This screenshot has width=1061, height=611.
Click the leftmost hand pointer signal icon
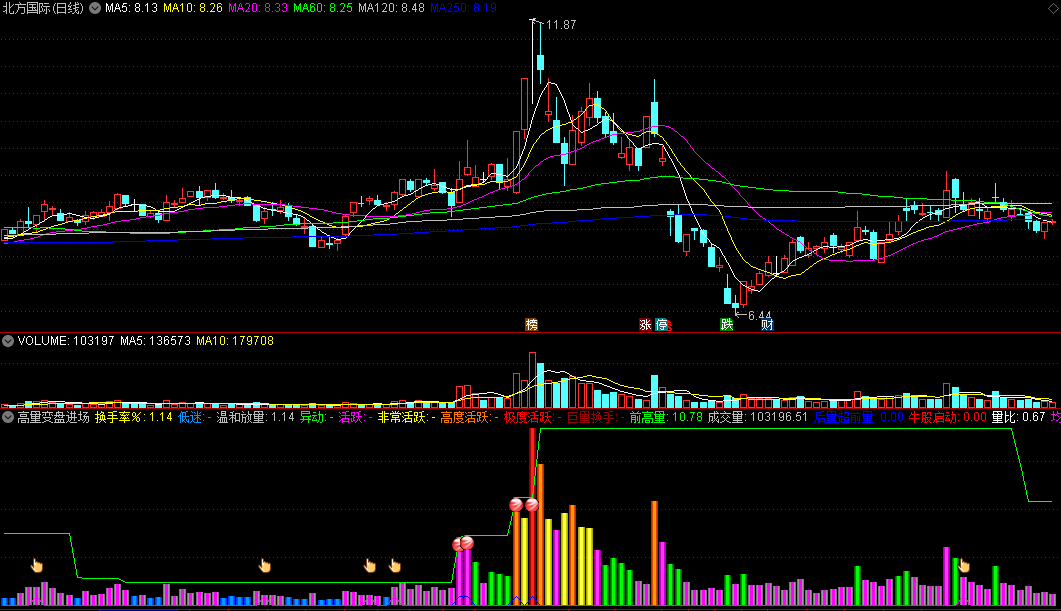click(x=37, y=565)
